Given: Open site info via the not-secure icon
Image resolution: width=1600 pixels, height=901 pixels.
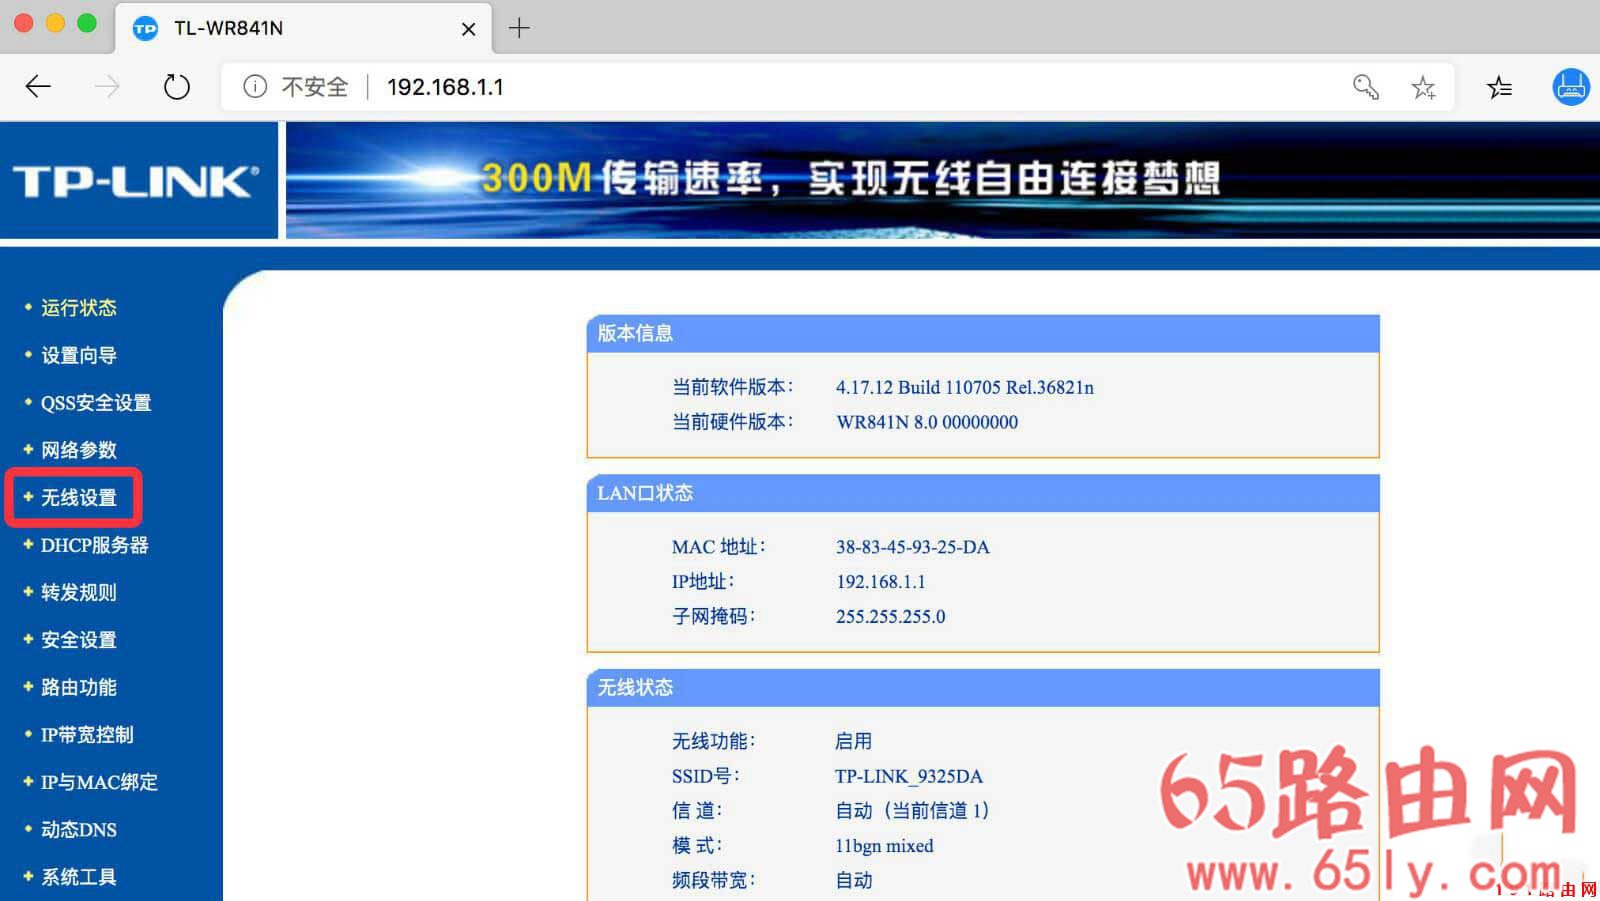Looking at the screenshot, I should pos(255,87).
